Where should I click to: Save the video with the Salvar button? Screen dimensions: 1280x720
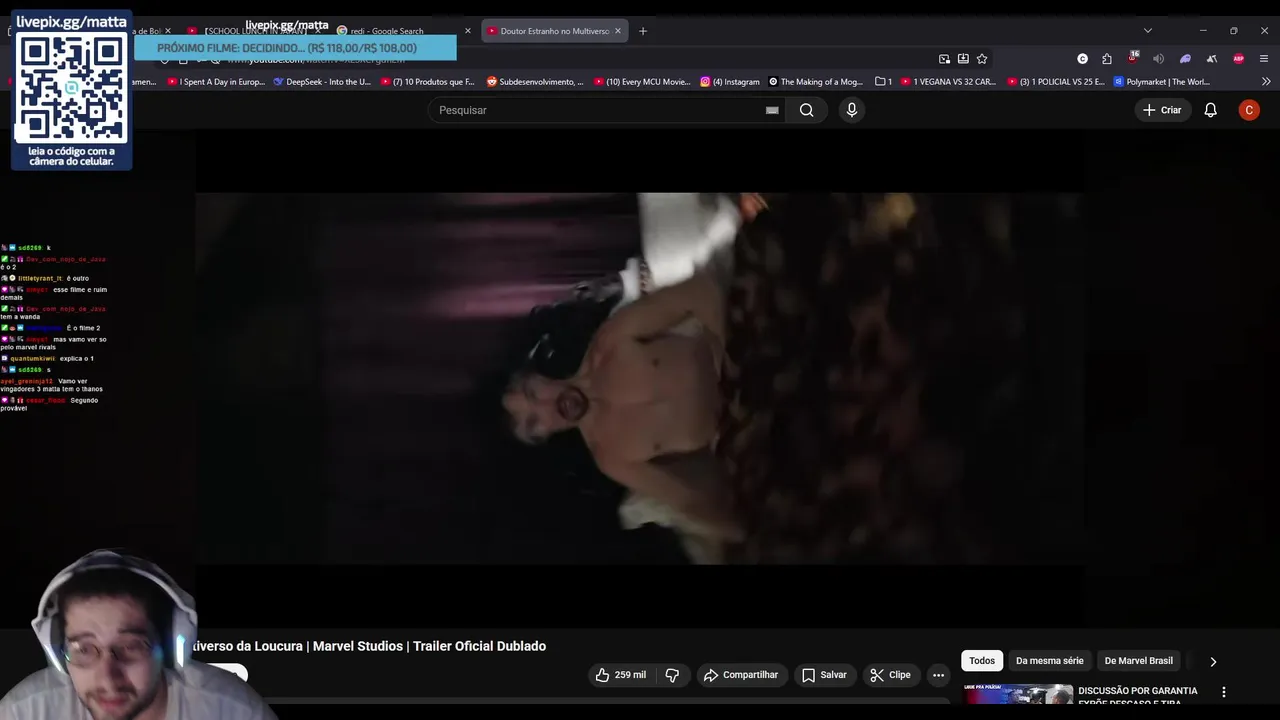[824, 675]
